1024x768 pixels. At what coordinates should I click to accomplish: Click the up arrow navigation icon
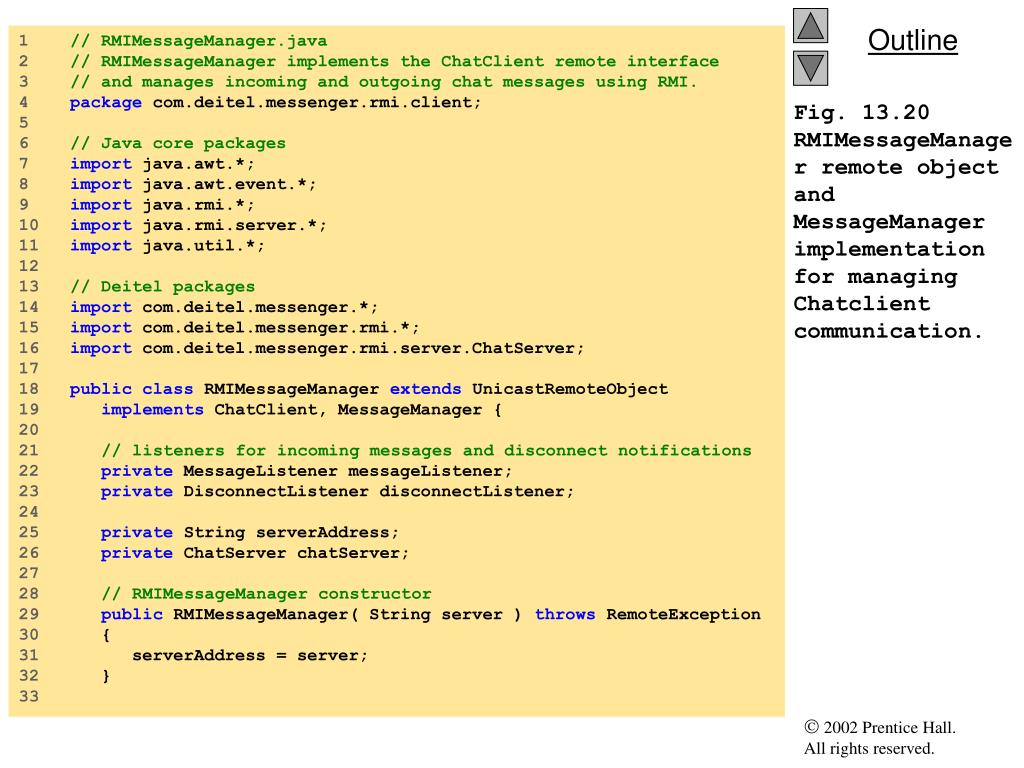(x=810, y=25)
